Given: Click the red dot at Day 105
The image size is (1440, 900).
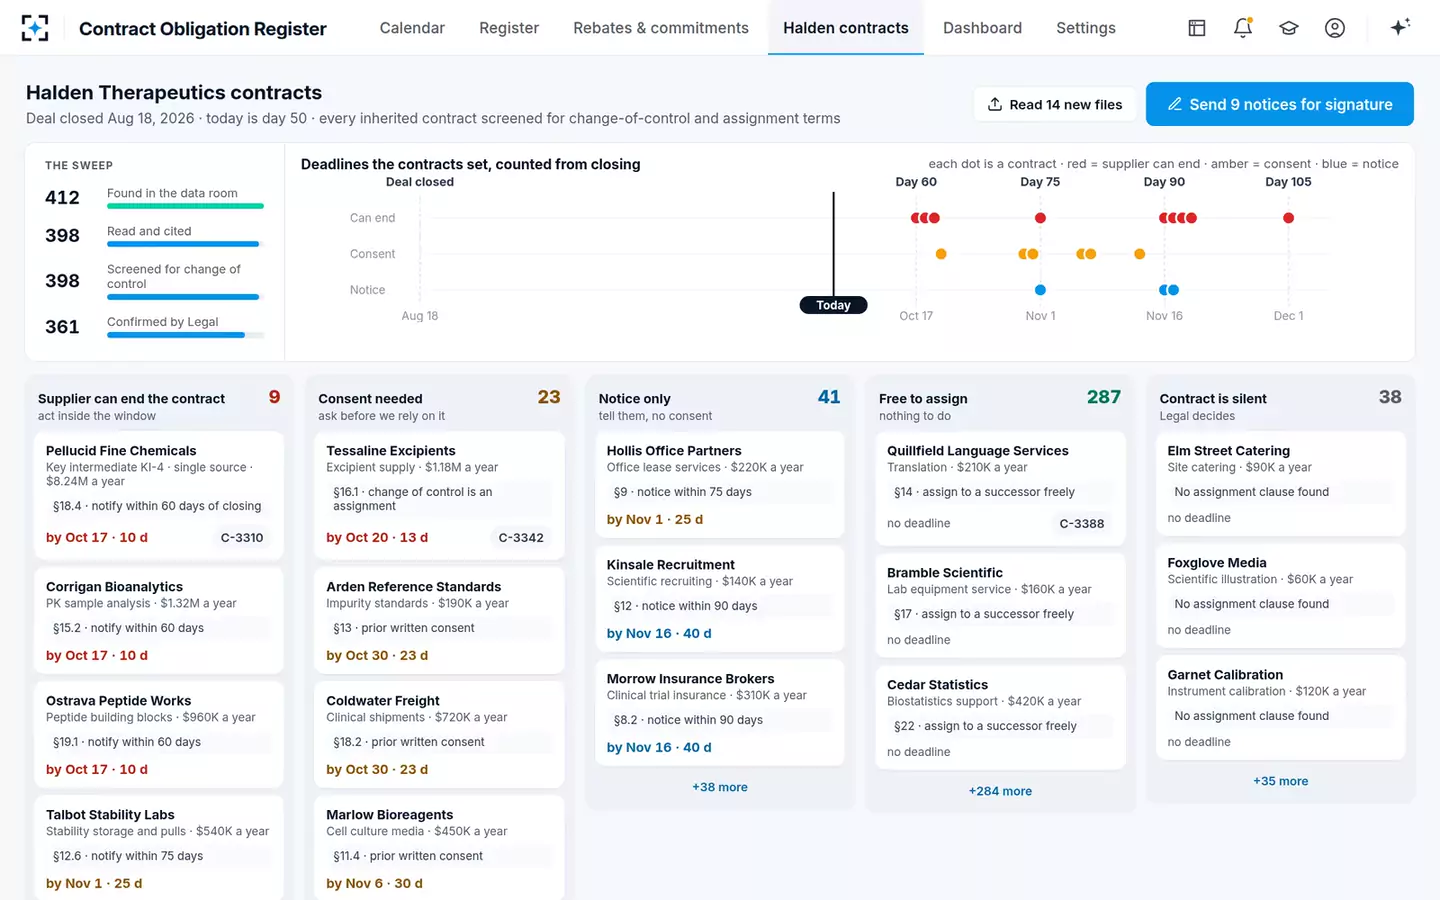Looking at the screenshot, I should (x=1288, y=218).
